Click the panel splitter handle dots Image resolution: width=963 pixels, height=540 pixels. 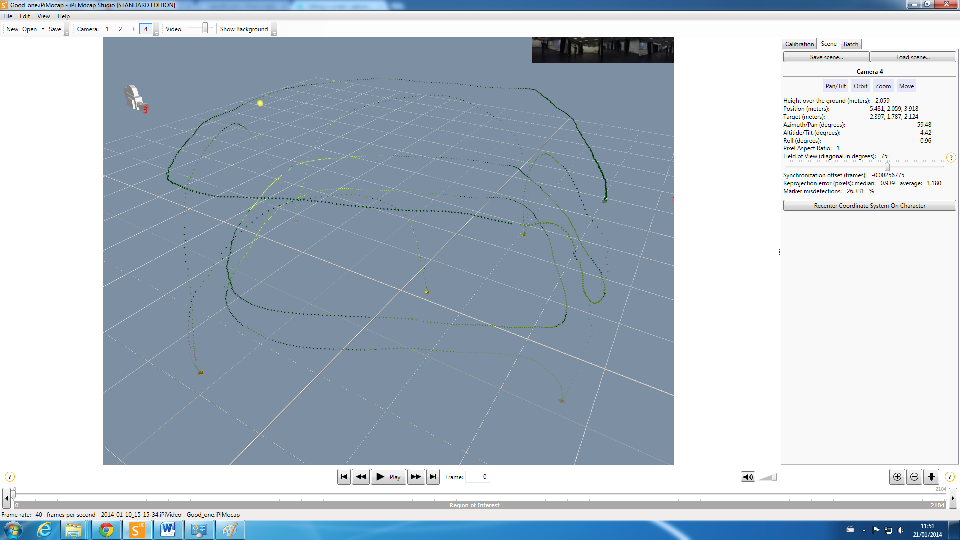point(779,252)
